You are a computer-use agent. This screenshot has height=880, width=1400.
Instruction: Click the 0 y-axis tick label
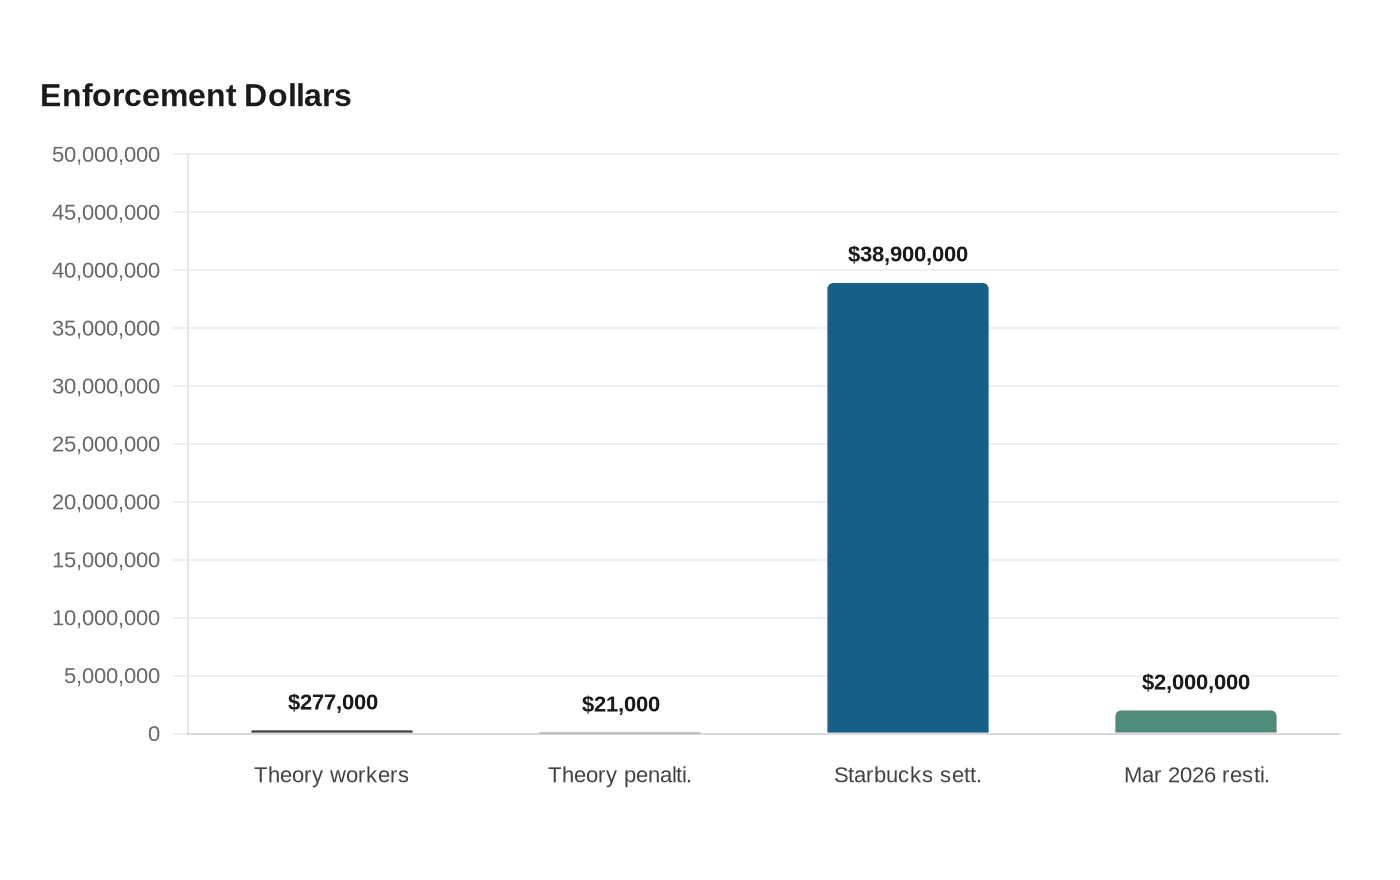click(x=154, y=734)
